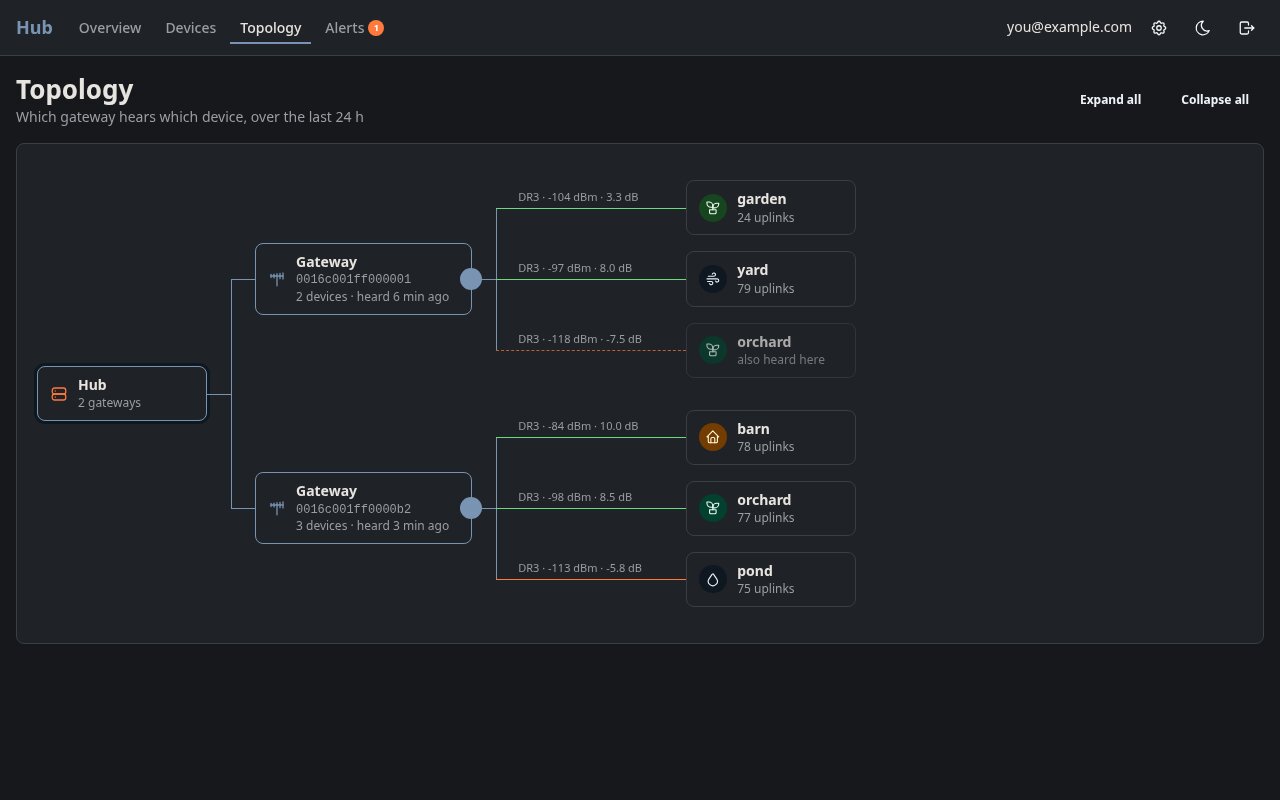Click link label "DR3 · -113 dBm · -5.8 dB"
Image resolution: width=1280 pixels, height=800 pixels.
click(580, 568)
